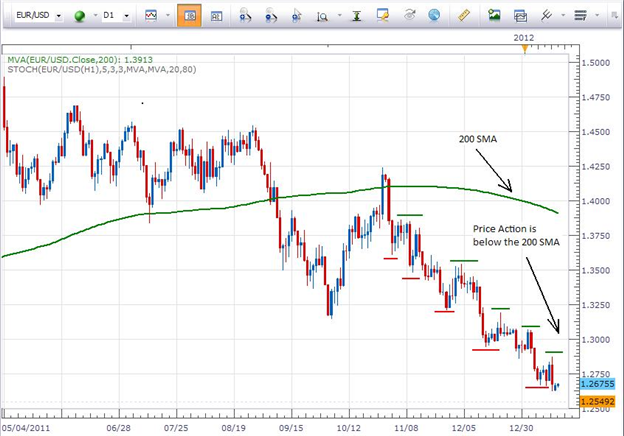Screen dimensions: 624x436
Task: Click the orange 2012 year marker on timeline
Action: (x=525, y=49)
